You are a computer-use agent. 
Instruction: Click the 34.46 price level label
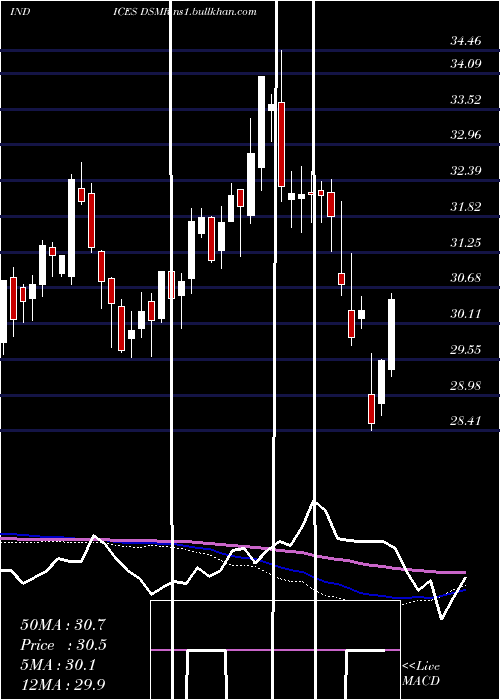466,42
